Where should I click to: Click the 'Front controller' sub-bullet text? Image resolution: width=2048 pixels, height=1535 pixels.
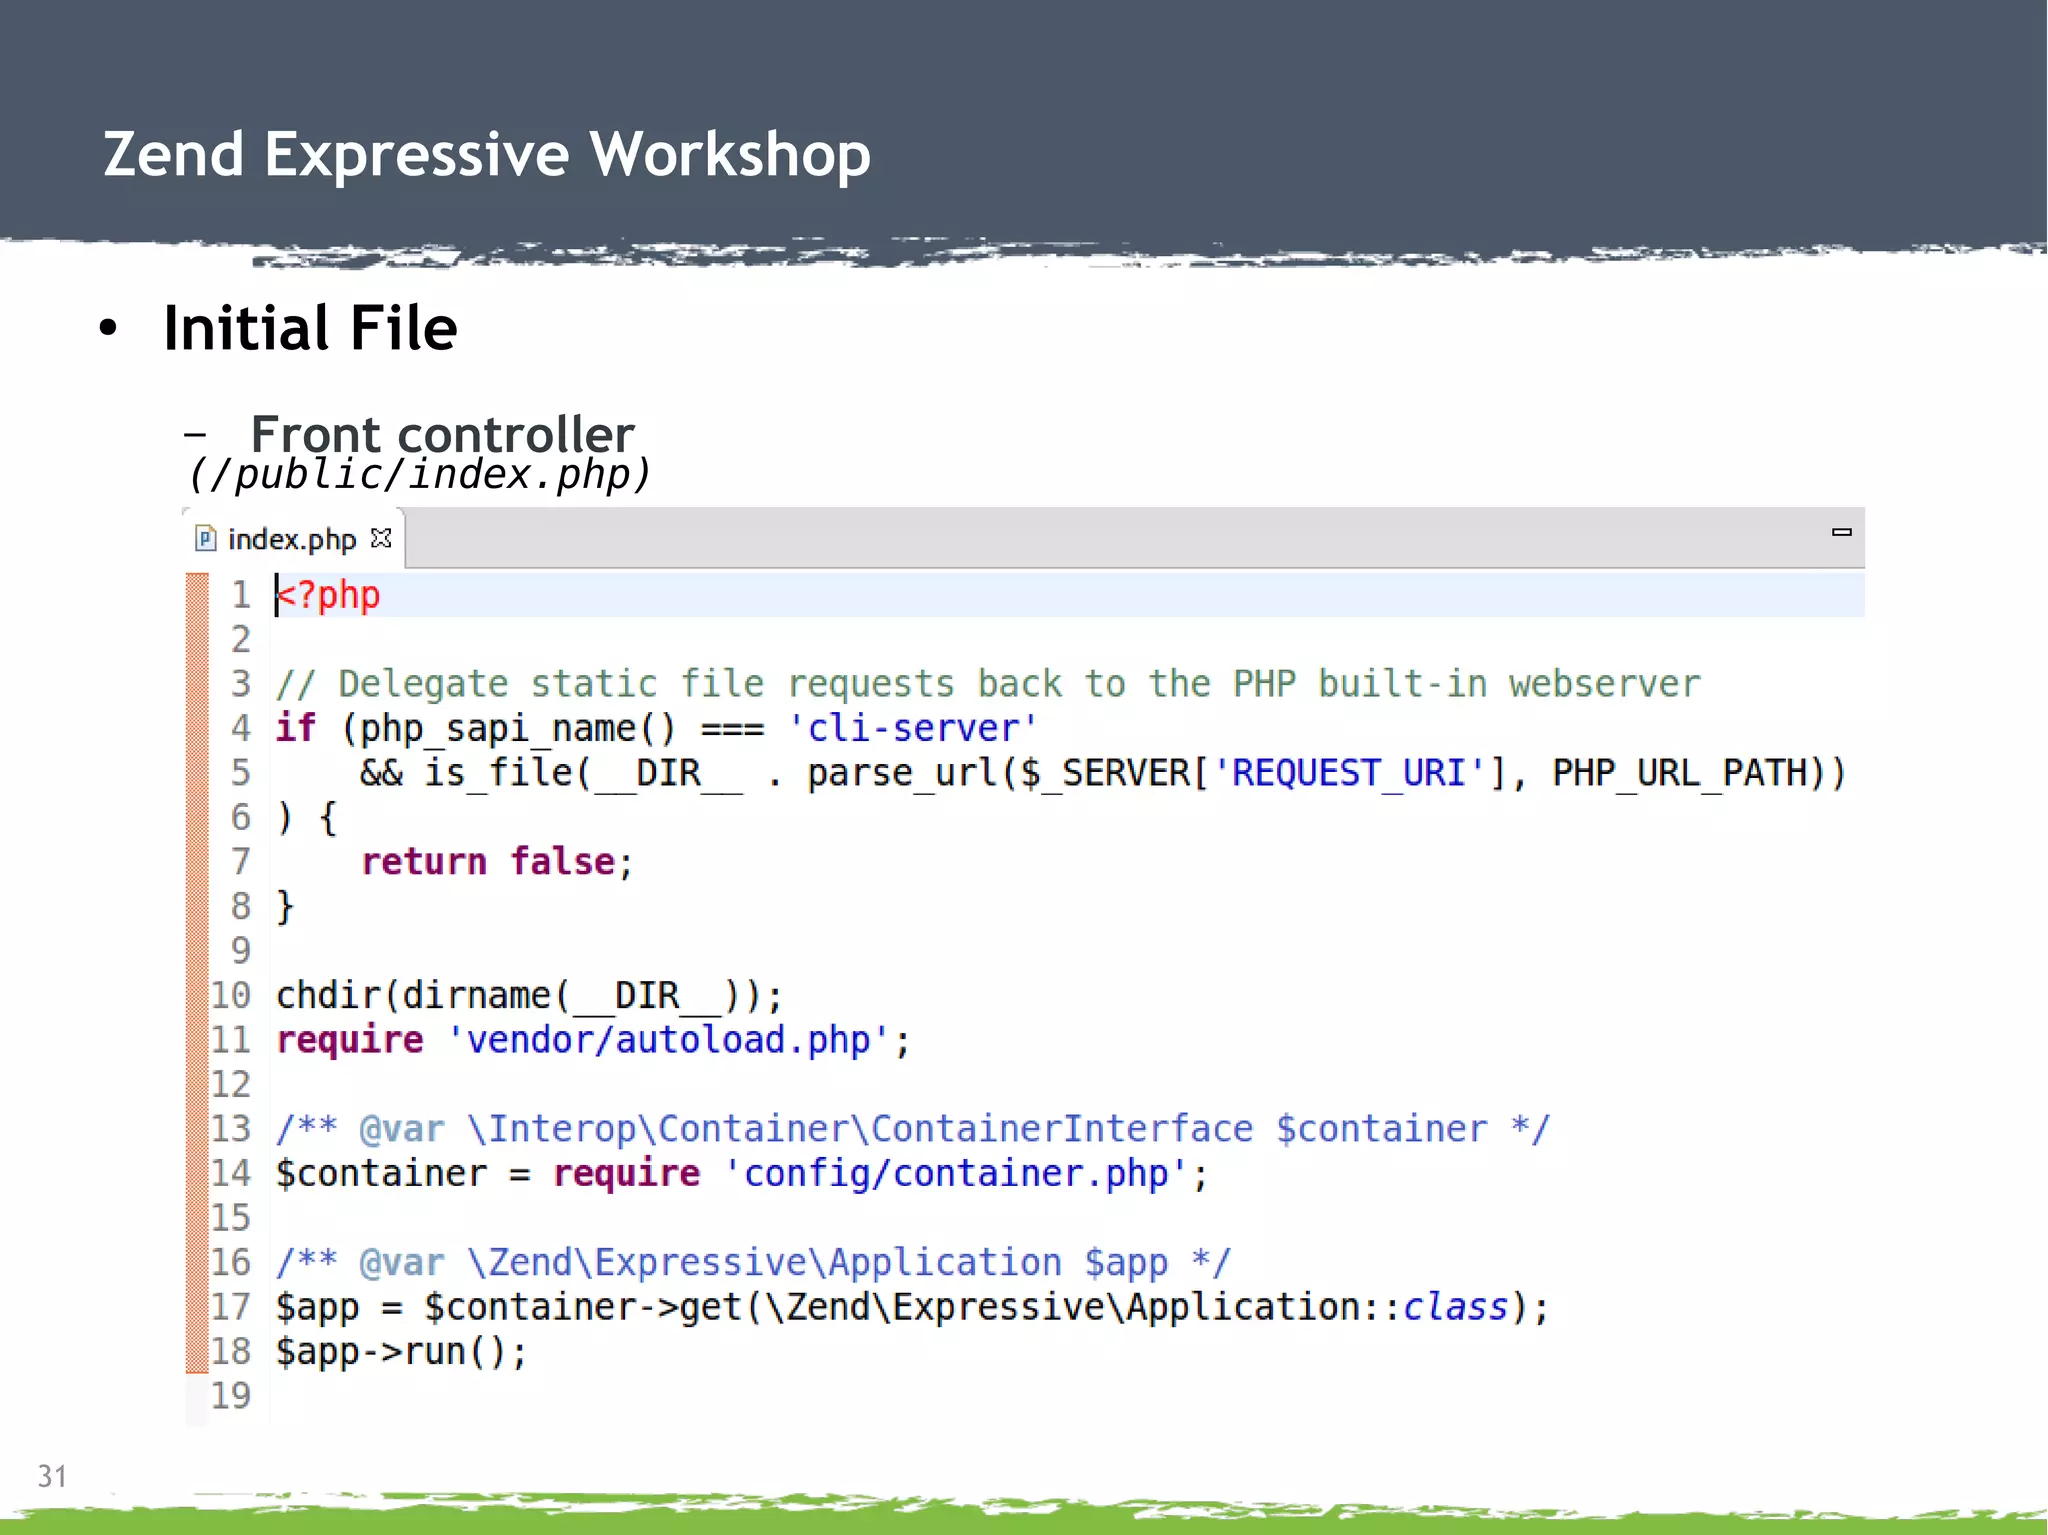click(442, 434)
